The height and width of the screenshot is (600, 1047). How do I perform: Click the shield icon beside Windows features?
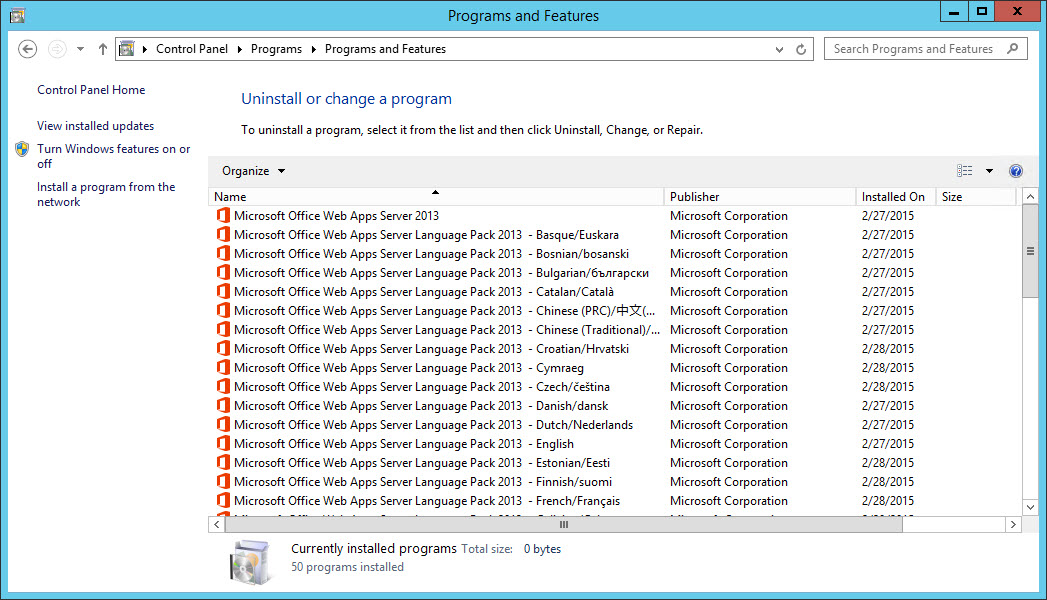pos(22,149)
